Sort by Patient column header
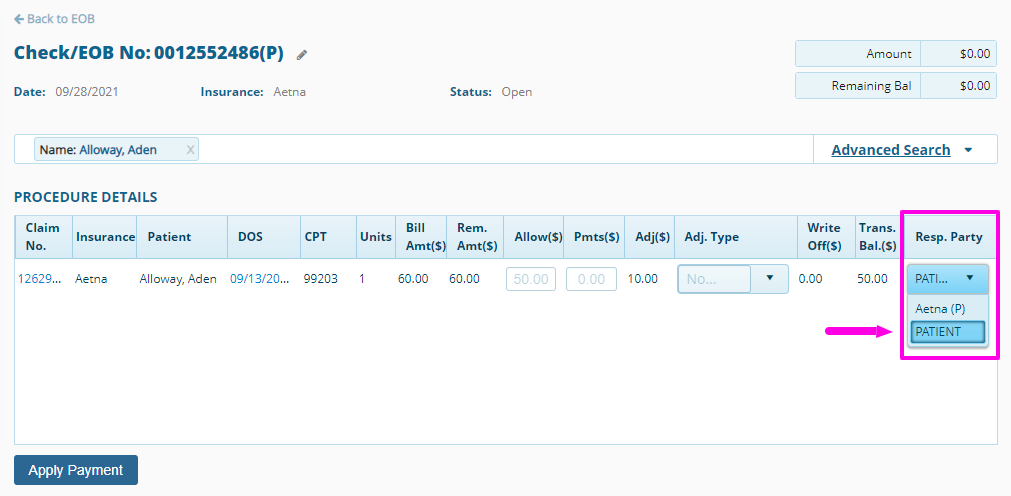This screenshot has width=1011, height=496. pyautogui.click(x=184, y=237)
